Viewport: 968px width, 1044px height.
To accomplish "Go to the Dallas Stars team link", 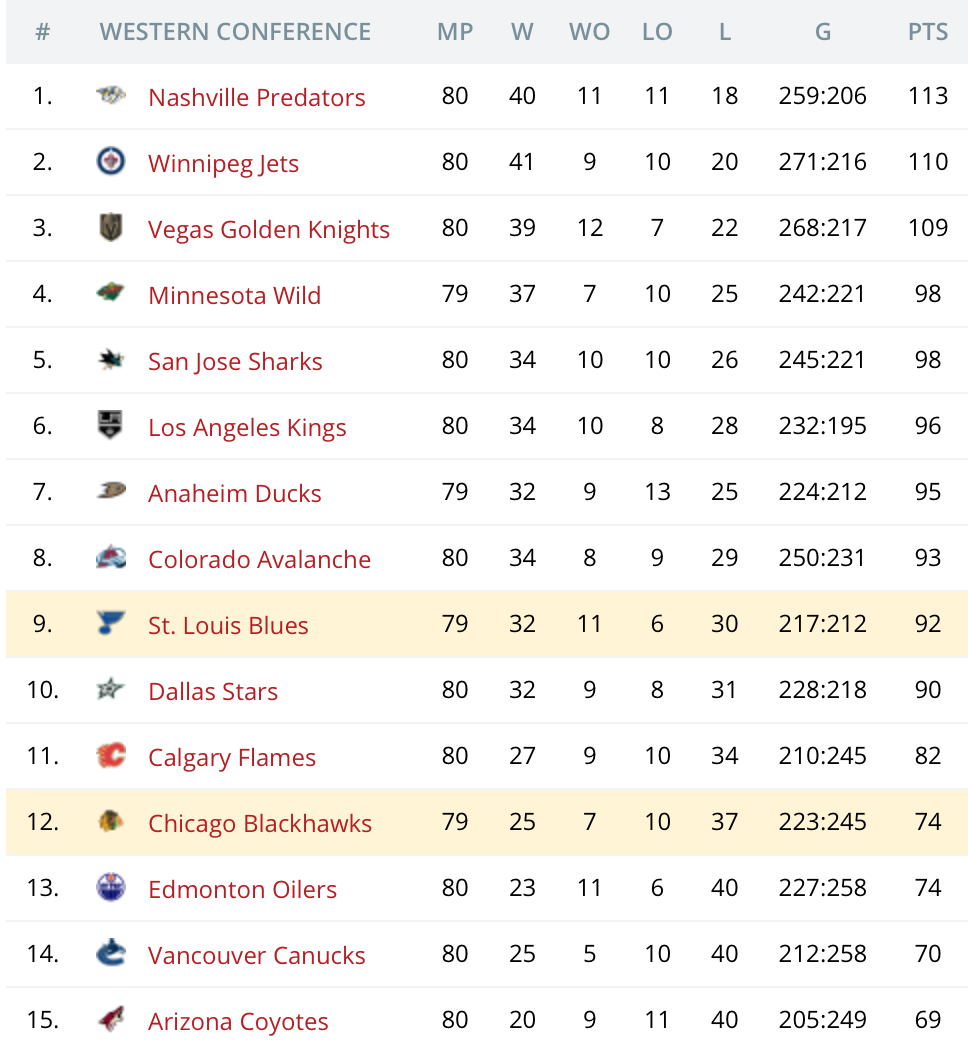I will coord(213,691).
